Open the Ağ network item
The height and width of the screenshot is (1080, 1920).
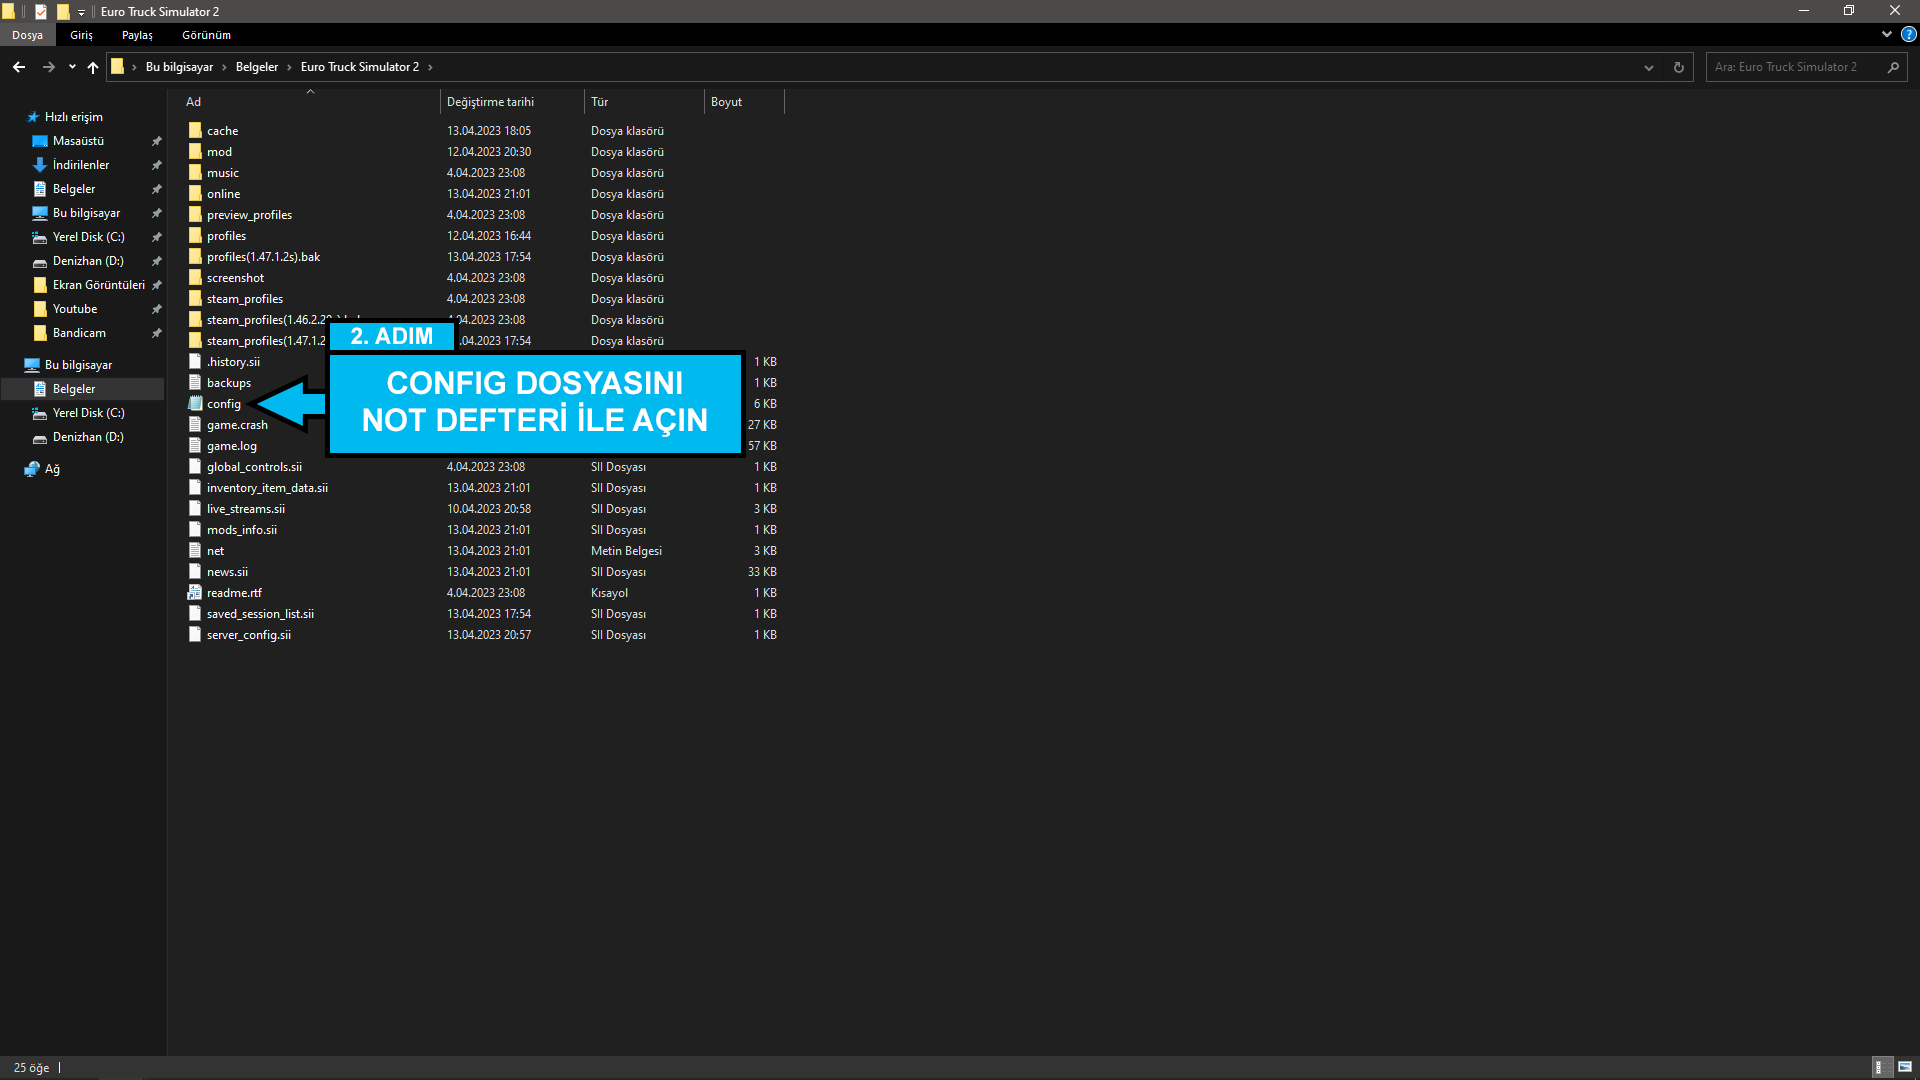pyautogui.click(x=52, y=469)
